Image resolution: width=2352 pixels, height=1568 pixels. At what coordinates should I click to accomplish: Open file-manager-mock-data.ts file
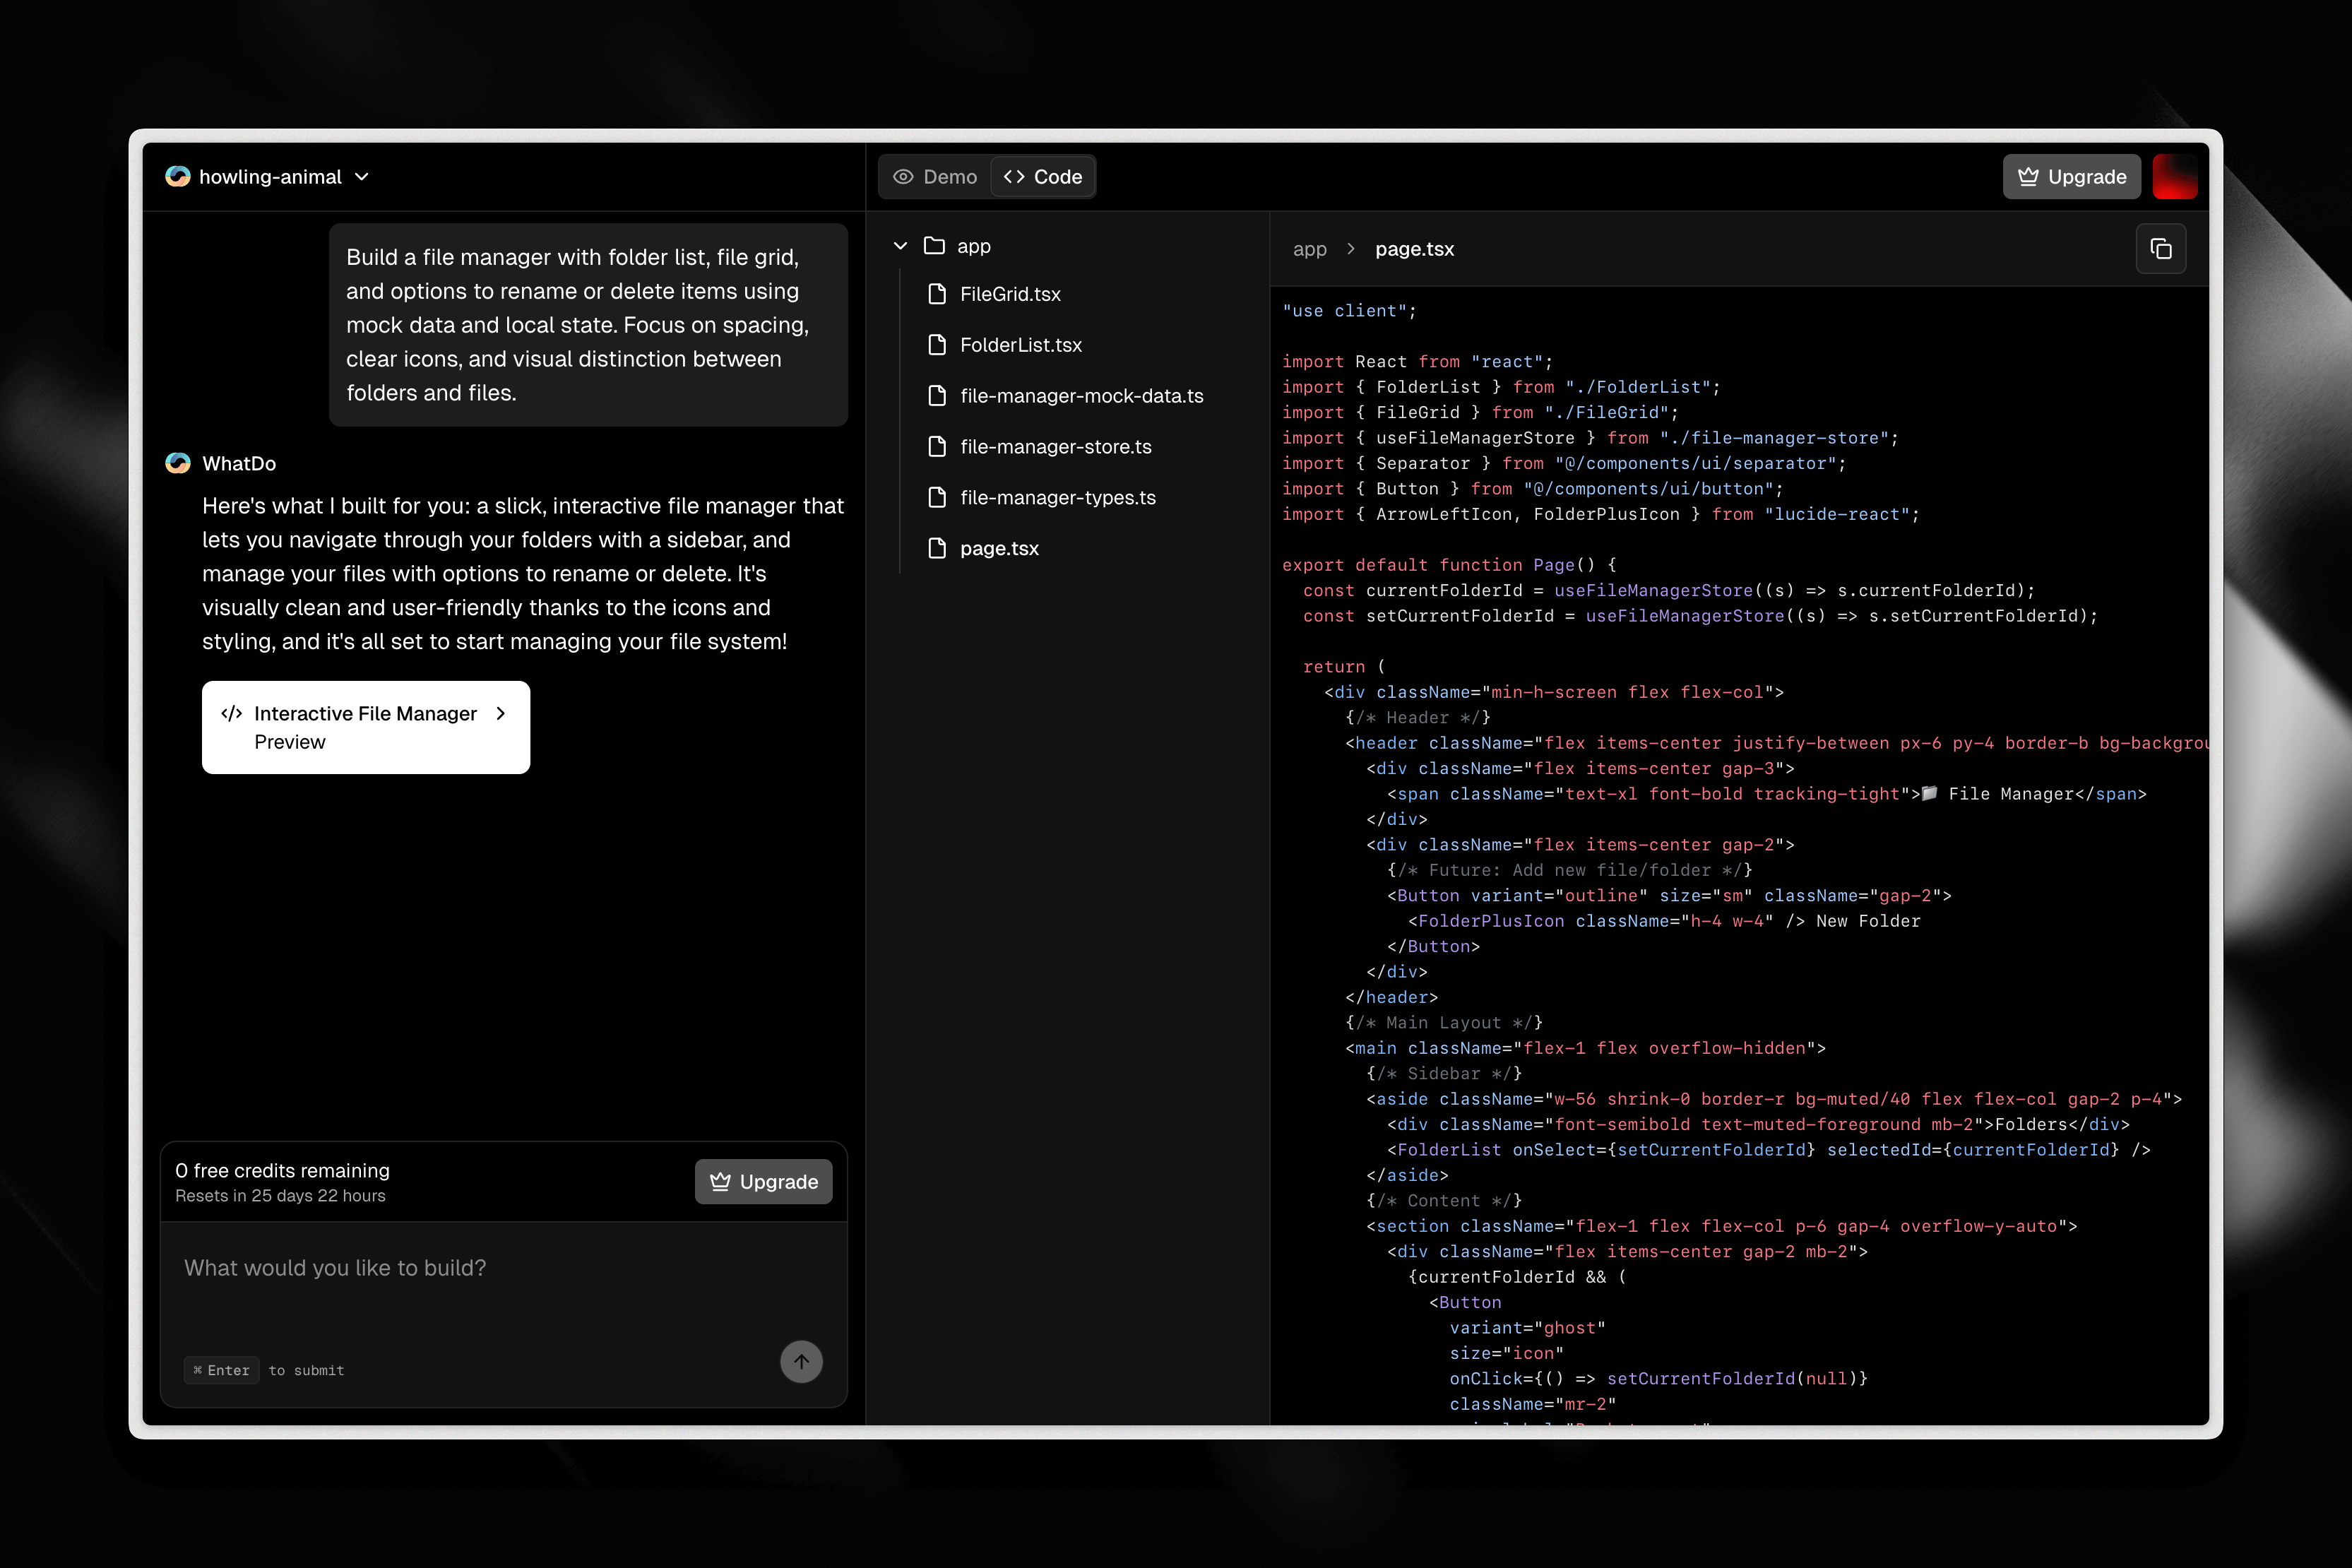click(x=1081, y=396)
